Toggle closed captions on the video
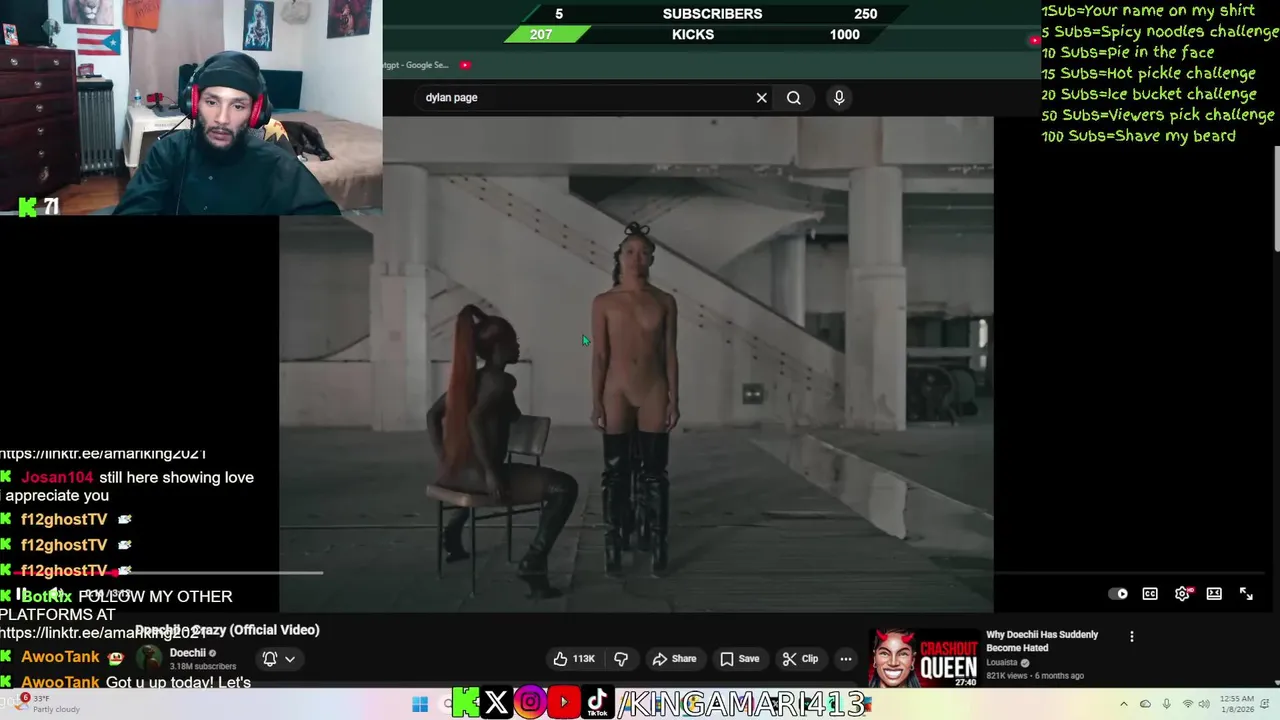Viewport: 1280px width, 720px height. pos(1150,594)
